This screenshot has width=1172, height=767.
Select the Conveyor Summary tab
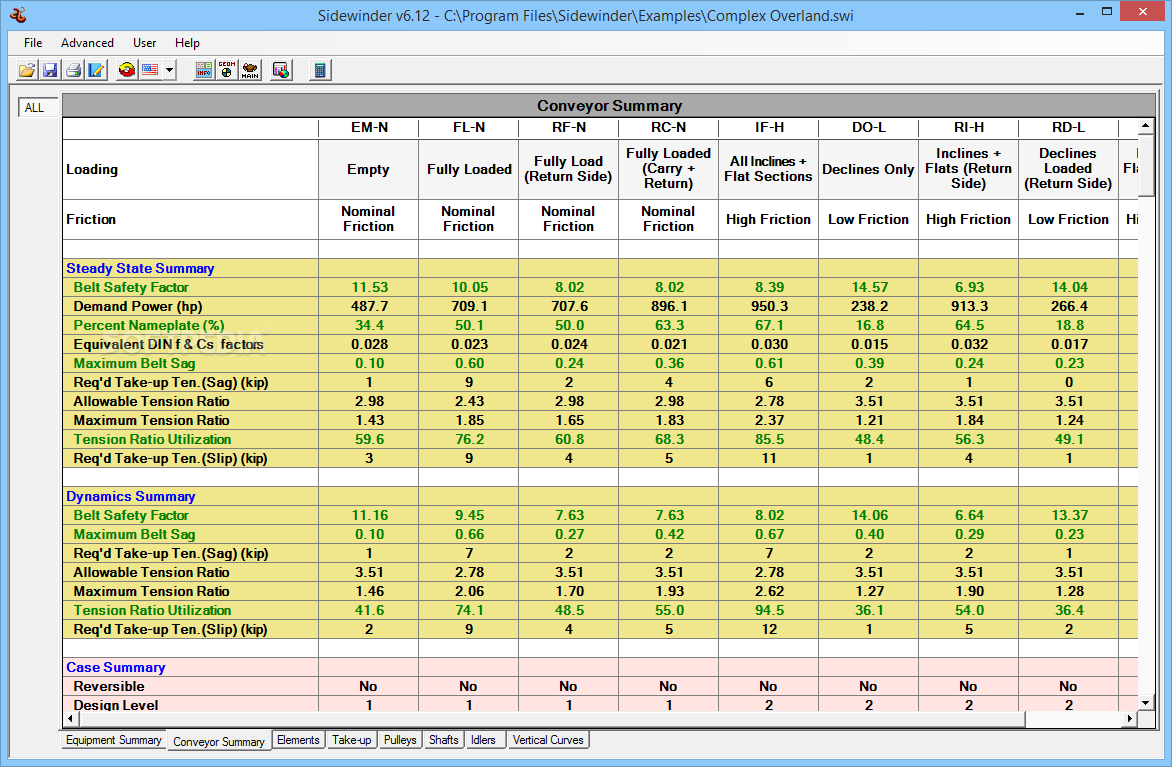pos(219,741)
